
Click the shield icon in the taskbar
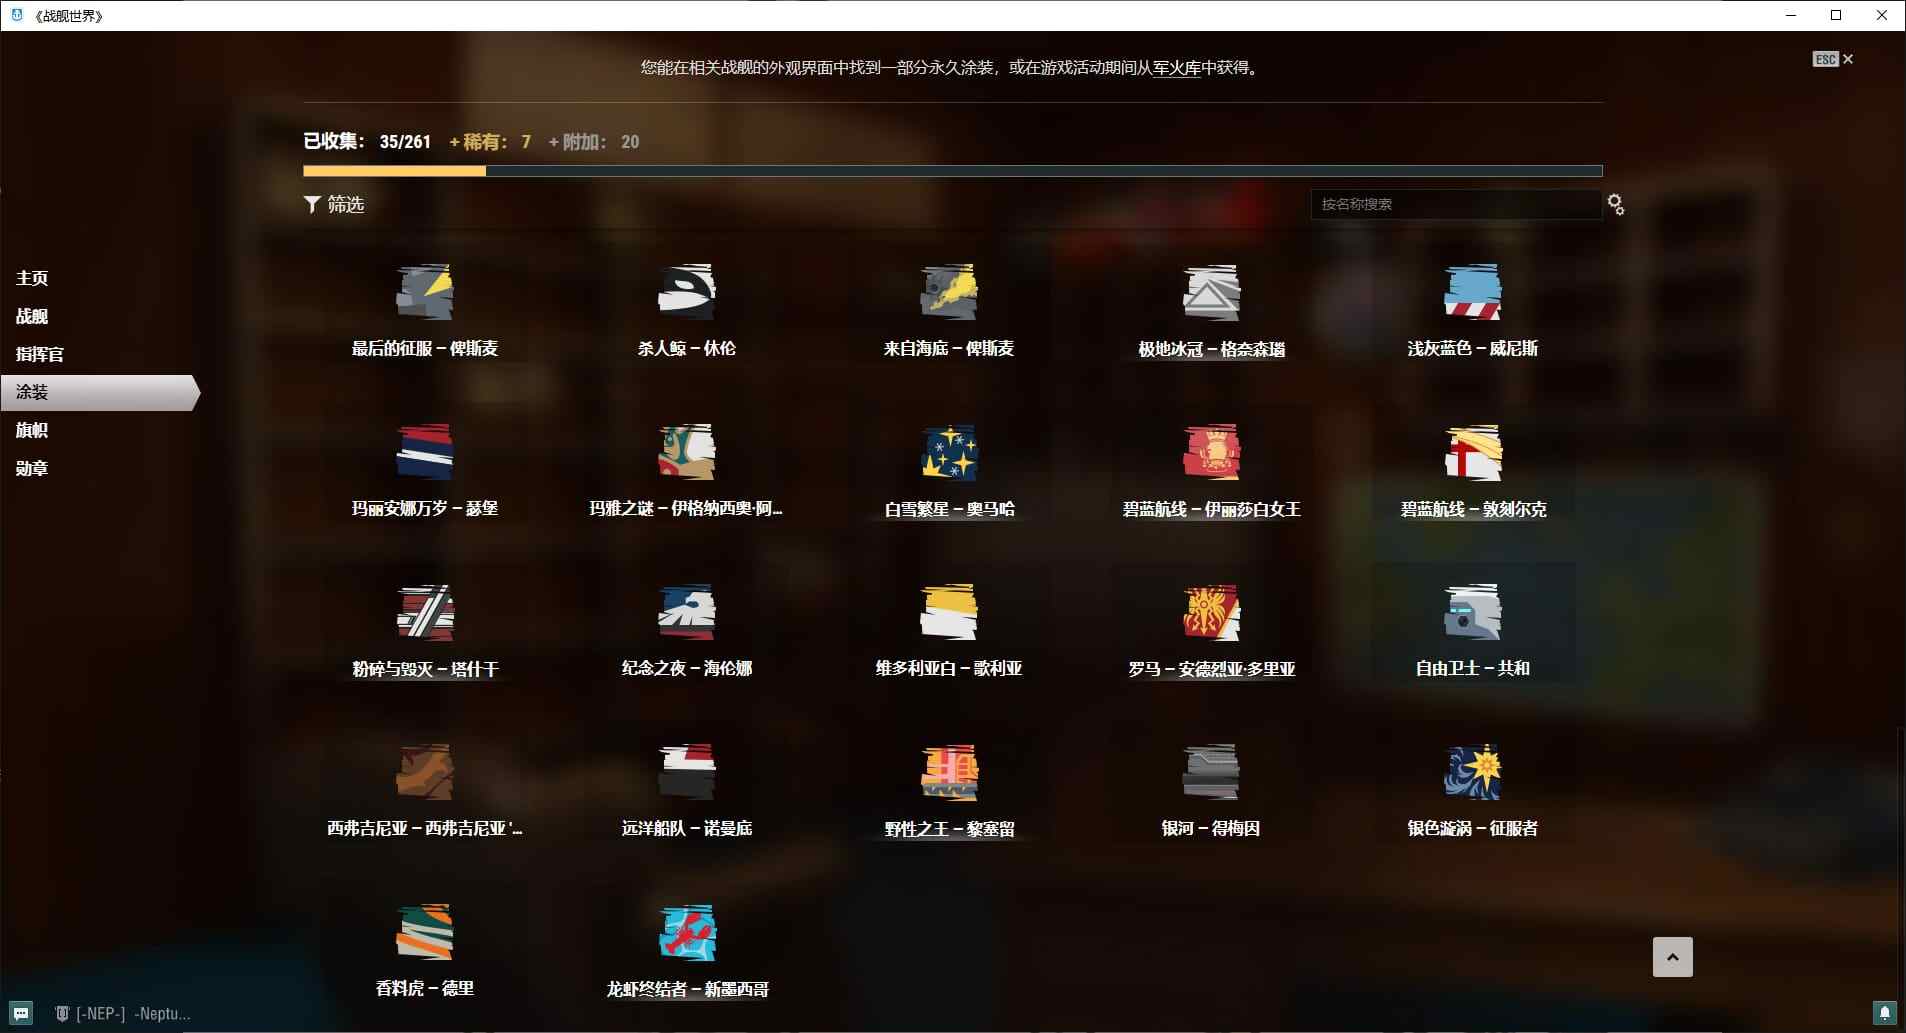coord(62,1013)
